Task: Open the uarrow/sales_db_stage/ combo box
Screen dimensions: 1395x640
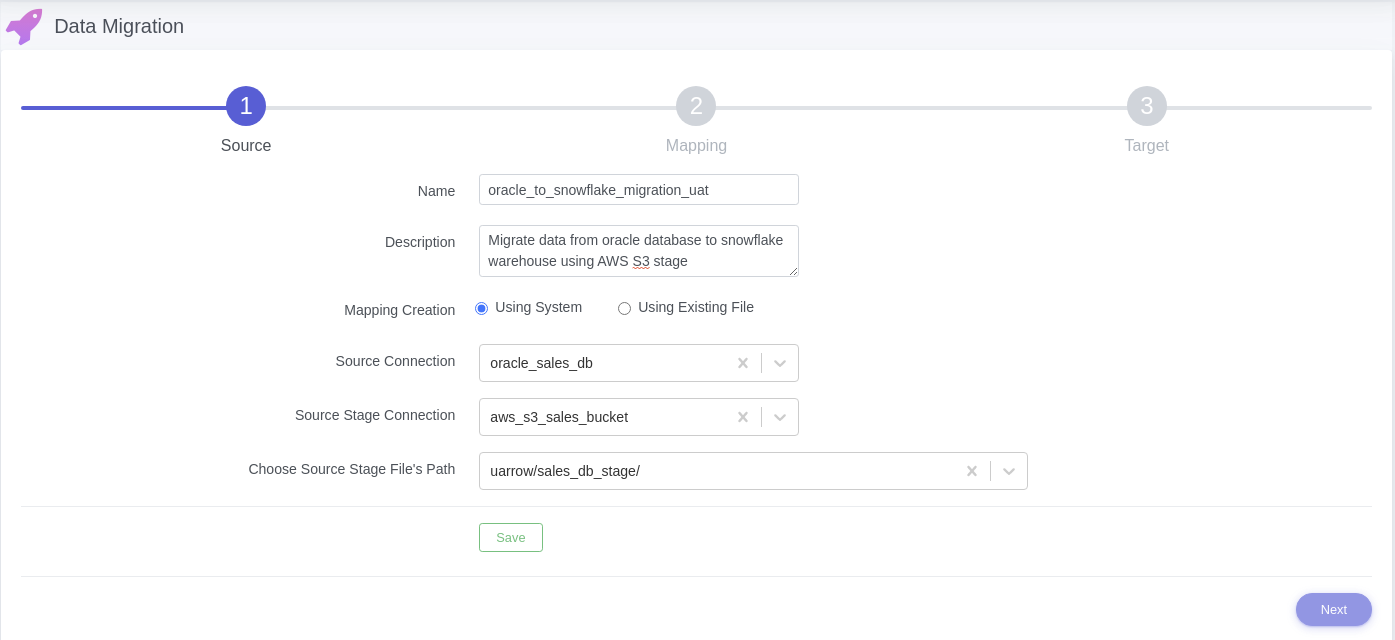Action: click(x=753, y=471)
